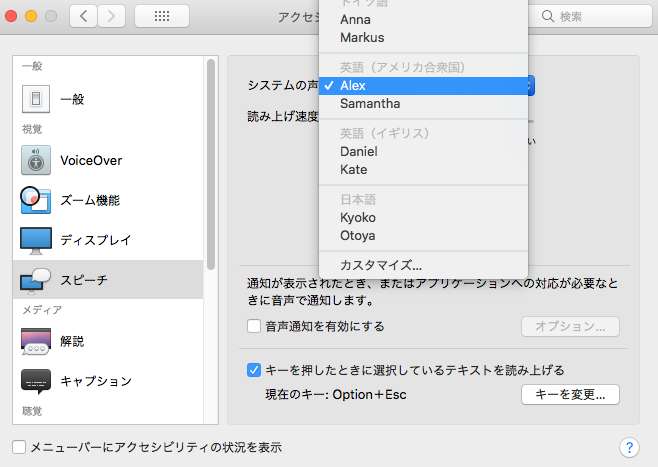
Task: Select VoiceOver text in sidebar
Action: [x=91, y=160]
